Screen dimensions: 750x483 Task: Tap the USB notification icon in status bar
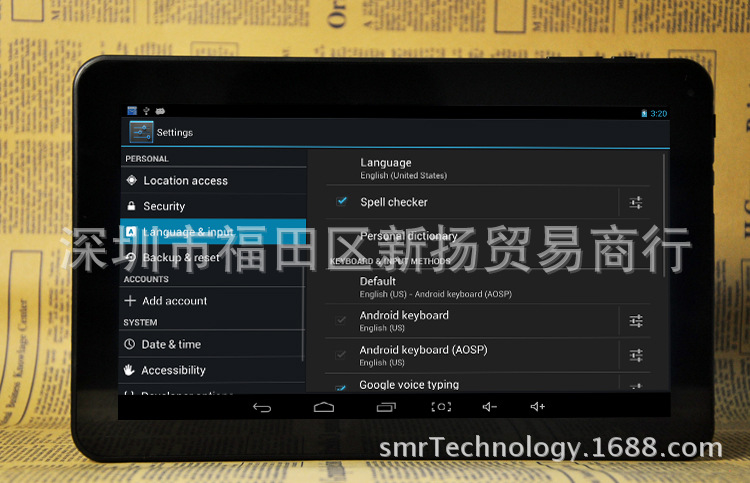(146, 111)
